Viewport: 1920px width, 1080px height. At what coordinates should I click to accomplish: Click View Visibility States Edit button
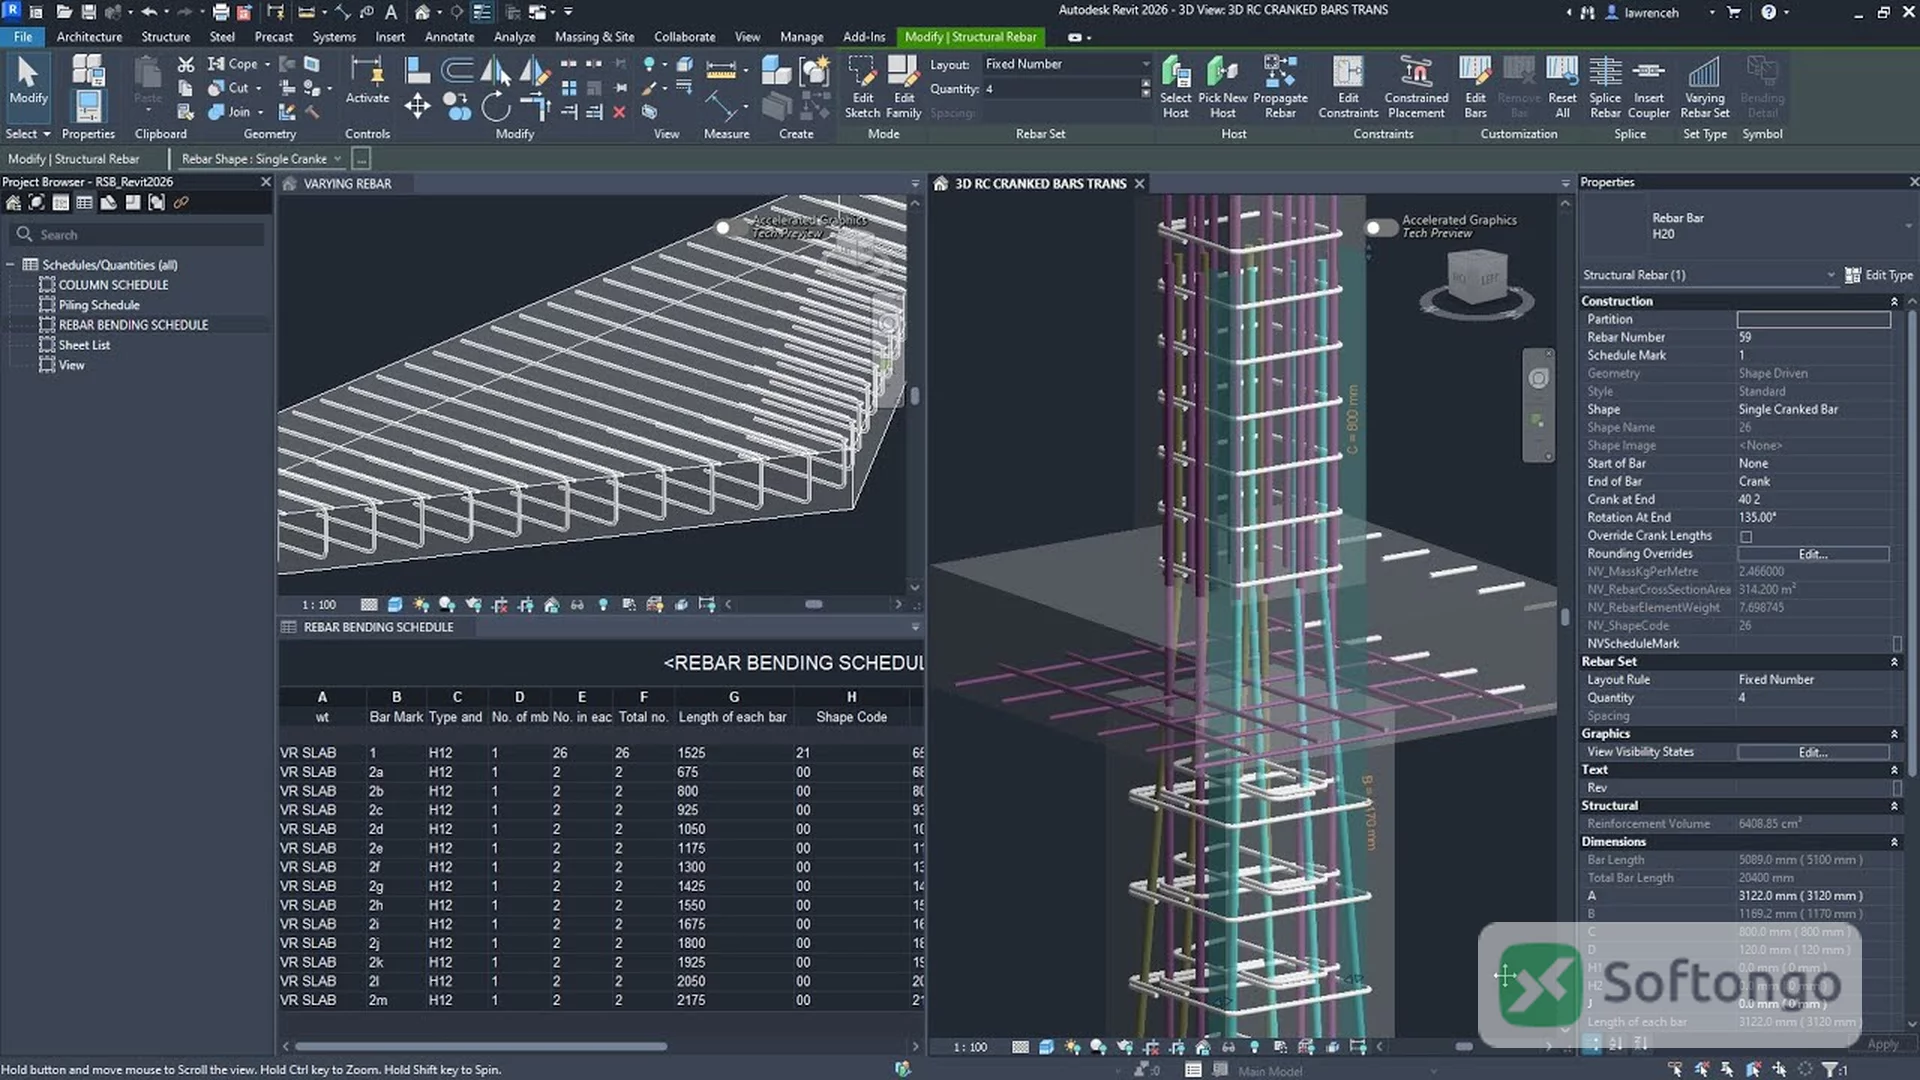tap(1812, 752)
